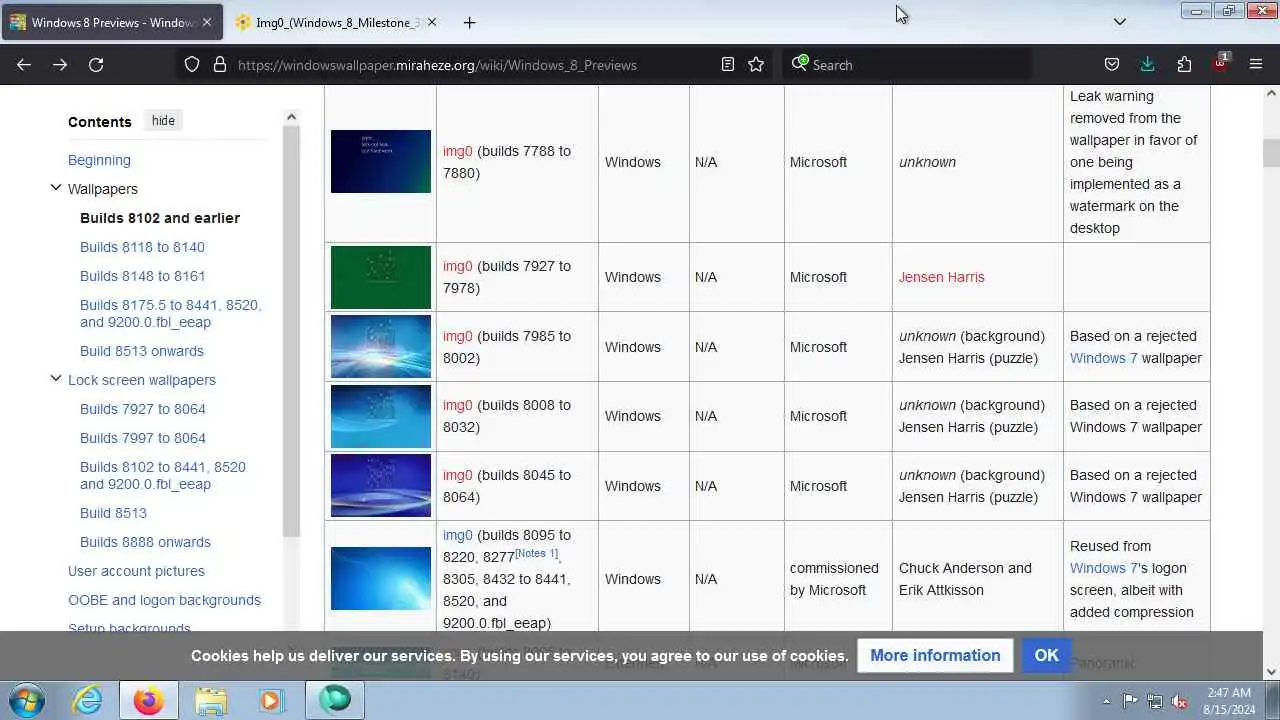Open img0 link for builds 7985 to 8002
The width and height of the screenshot is (1280, 720).
(457, 336)
